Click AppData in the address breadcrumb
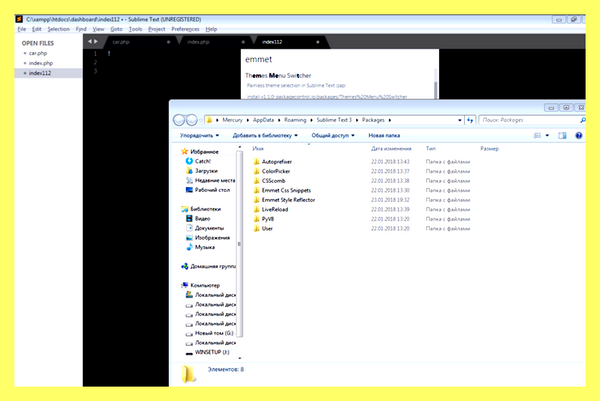Image resolution: width=600 pixels, height=401 pixels. point(263,120)
